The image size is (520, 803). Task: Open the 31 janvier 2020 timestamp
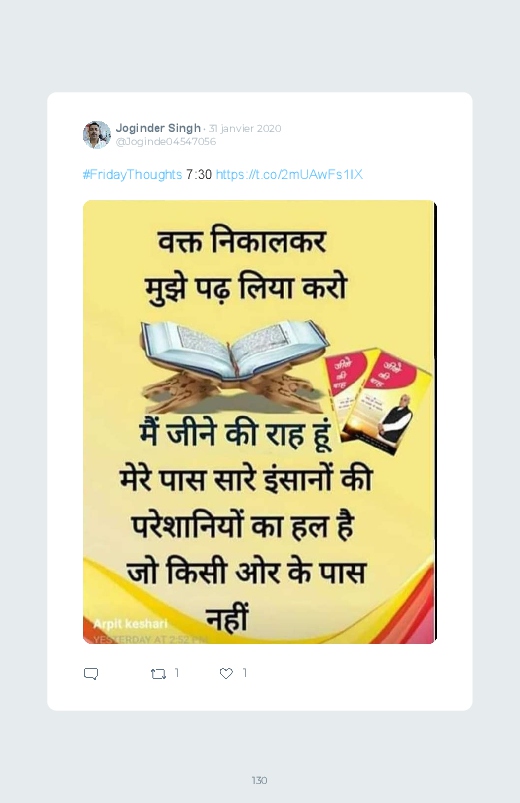pyautogui.click(x=245, y=129)
